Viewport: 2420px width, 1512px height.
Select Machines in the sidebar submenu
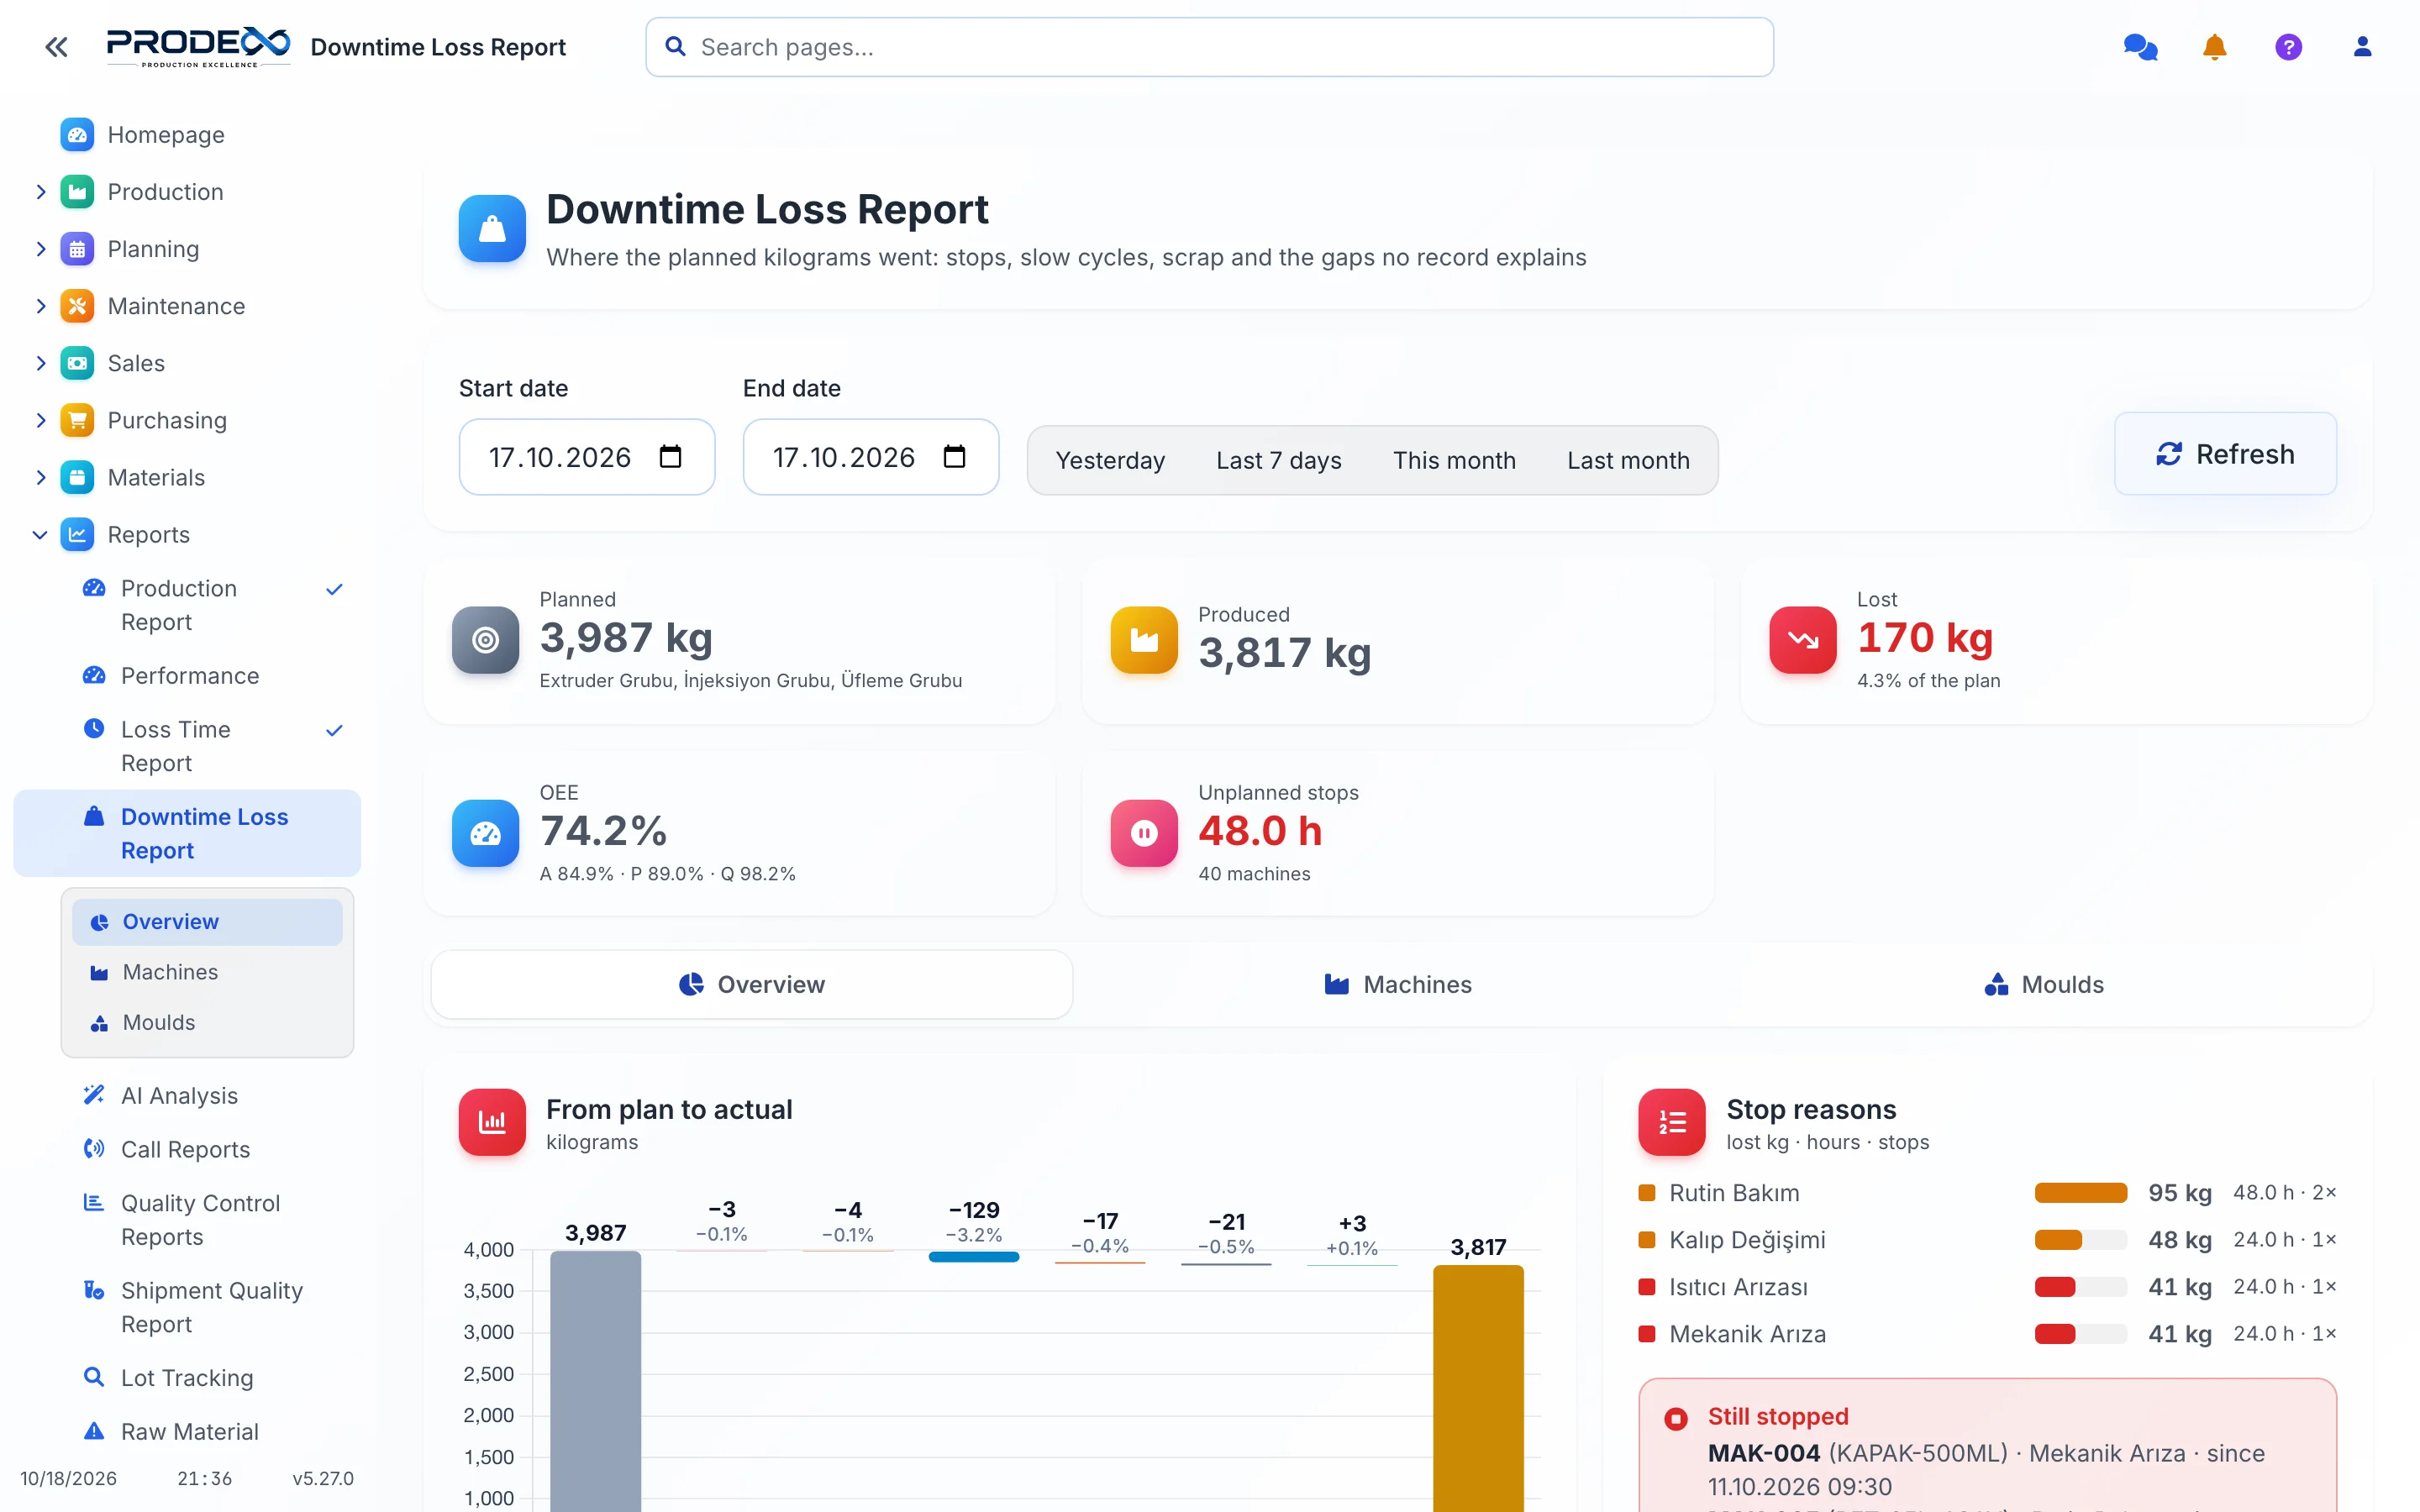[207, 972]
